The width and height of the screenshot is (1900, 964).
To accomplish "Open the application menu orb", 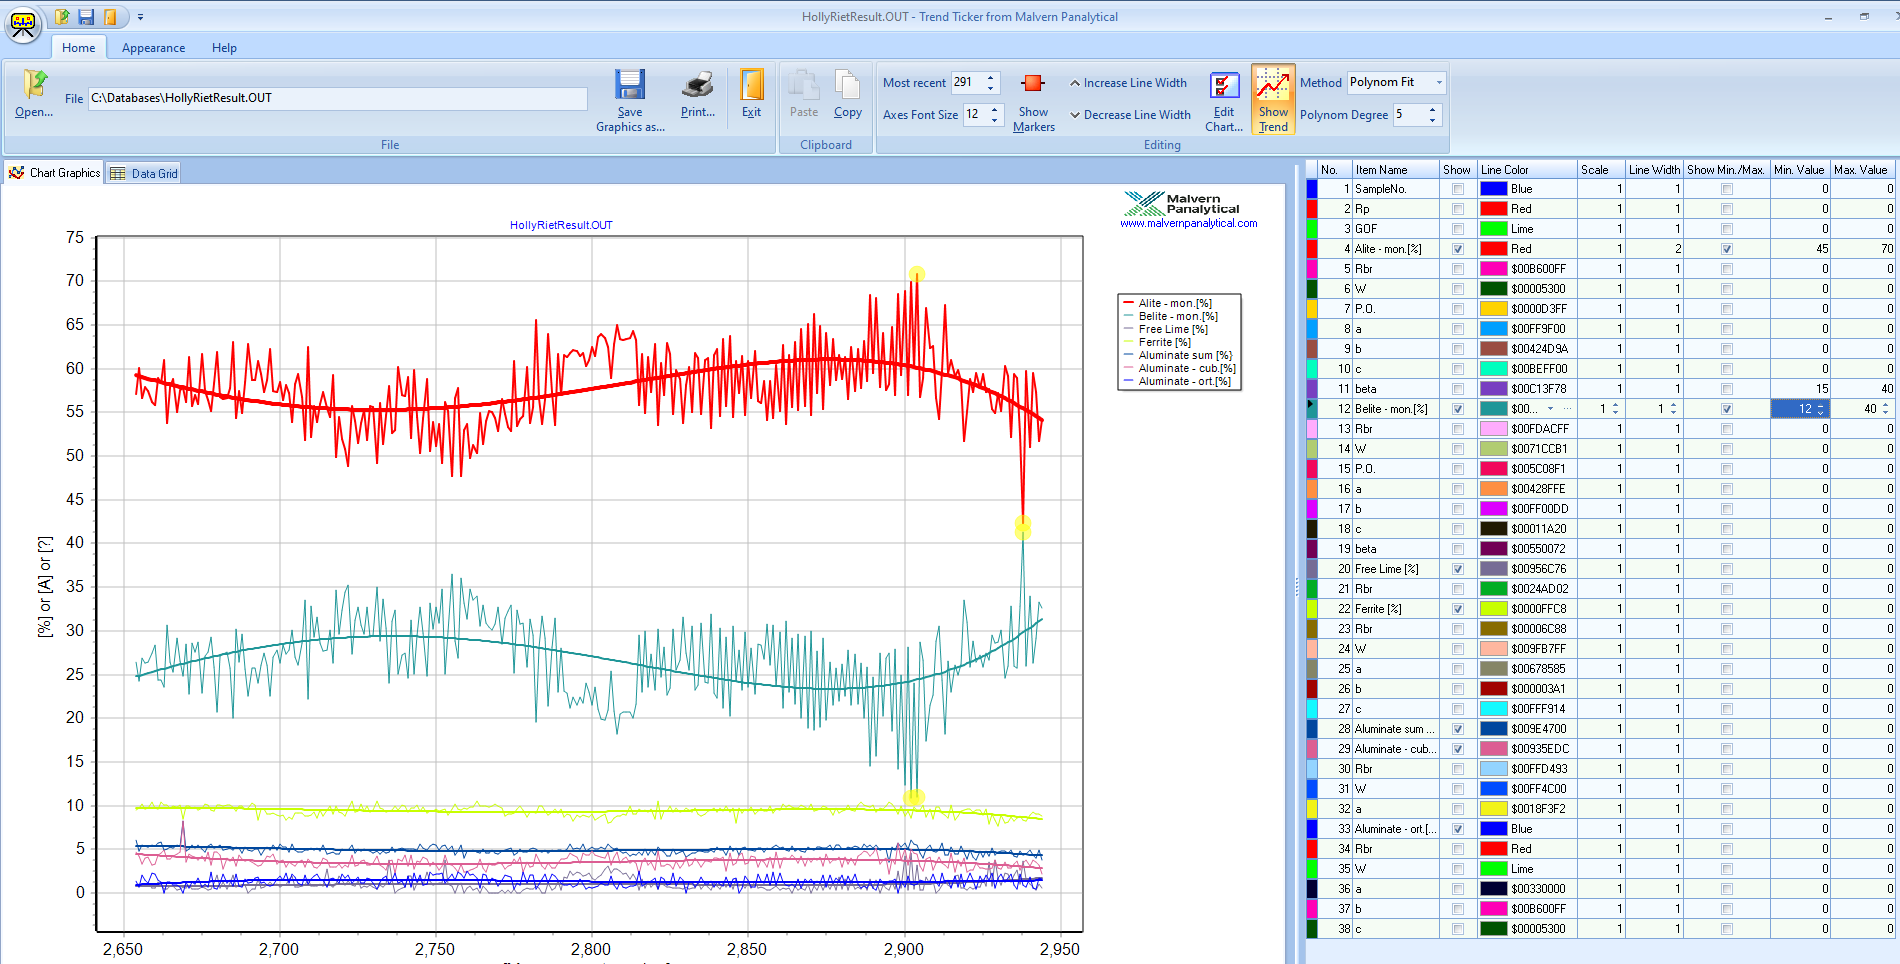I will coord(23,24).
